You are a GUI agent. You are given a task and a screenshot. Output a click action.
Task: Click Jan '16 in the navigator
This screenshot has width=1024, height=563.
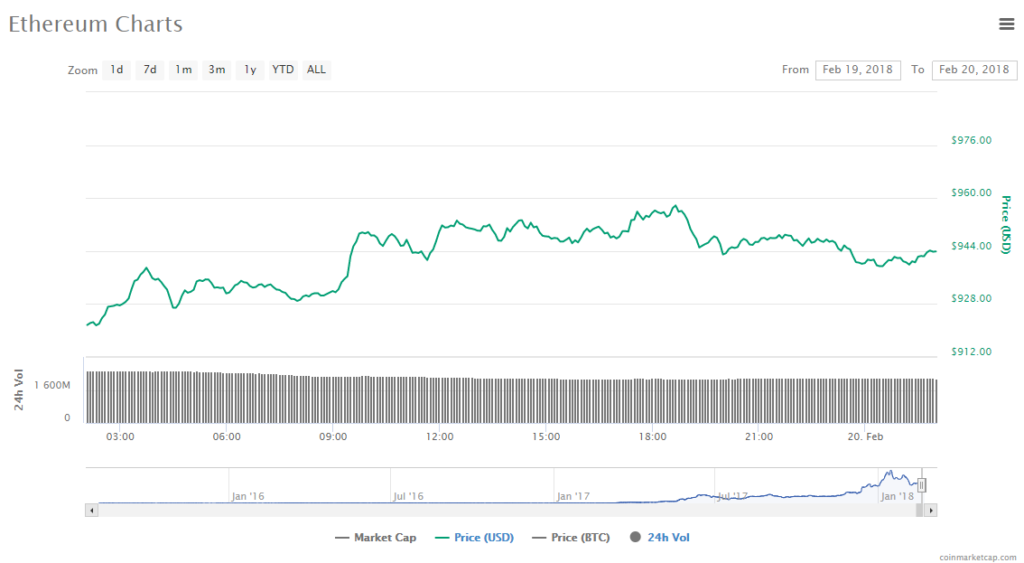(248, 496)
